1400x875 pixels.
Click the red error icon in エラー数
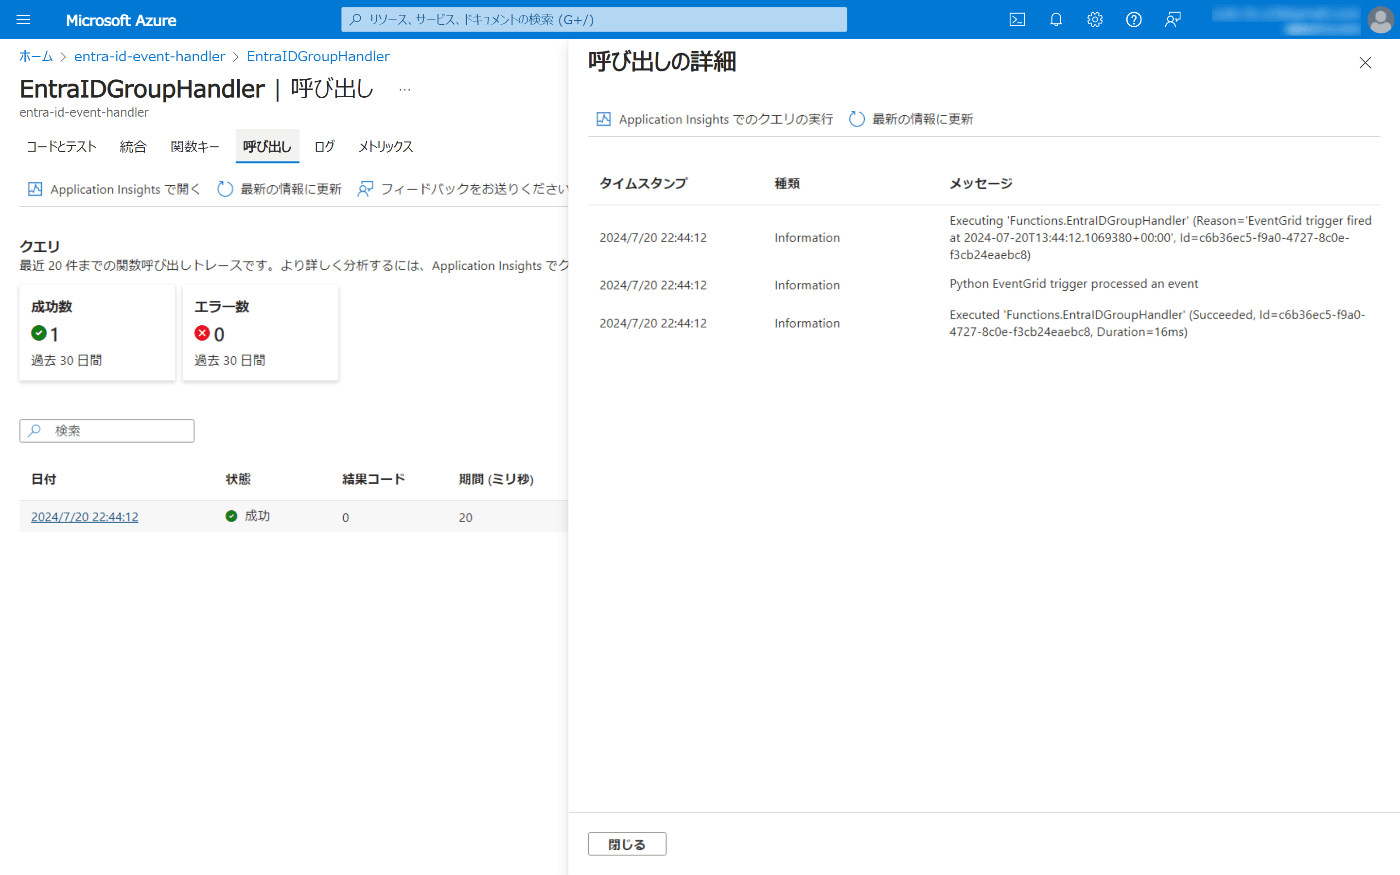coord(202,333)
